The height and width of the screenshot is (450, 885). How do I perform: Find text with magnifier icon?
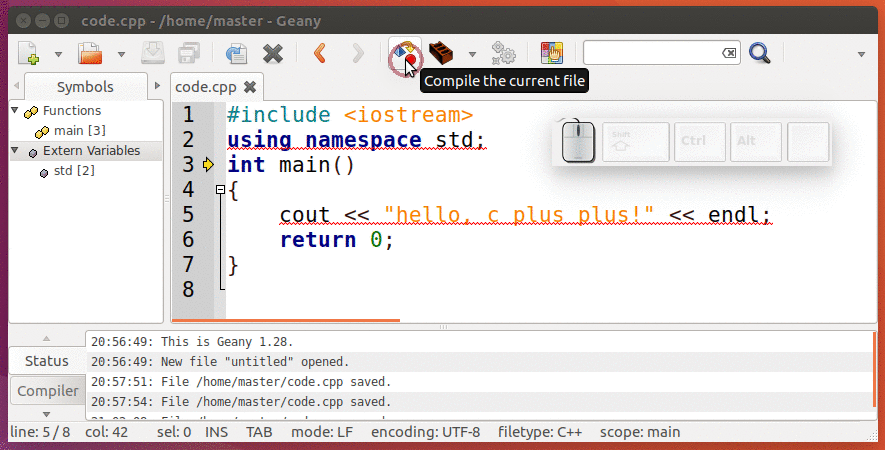click(x=760, y=53)
